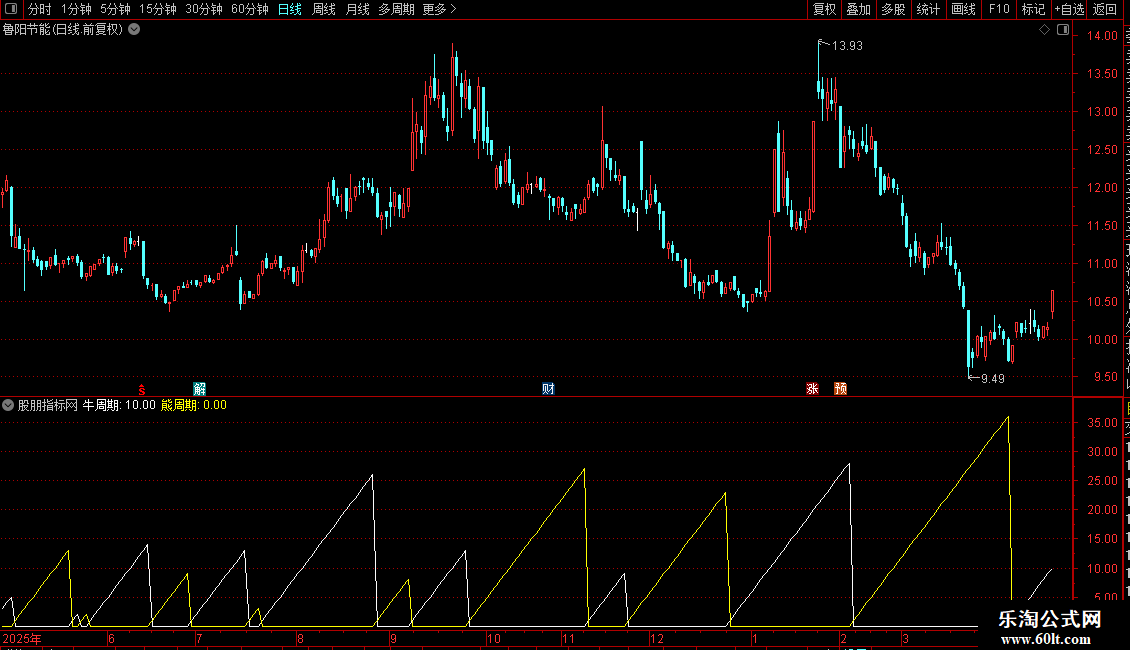Click the 牛周期: 10.00 value label
The height and width of the screenshot is (650, 1130).
[x=119, y=405]
